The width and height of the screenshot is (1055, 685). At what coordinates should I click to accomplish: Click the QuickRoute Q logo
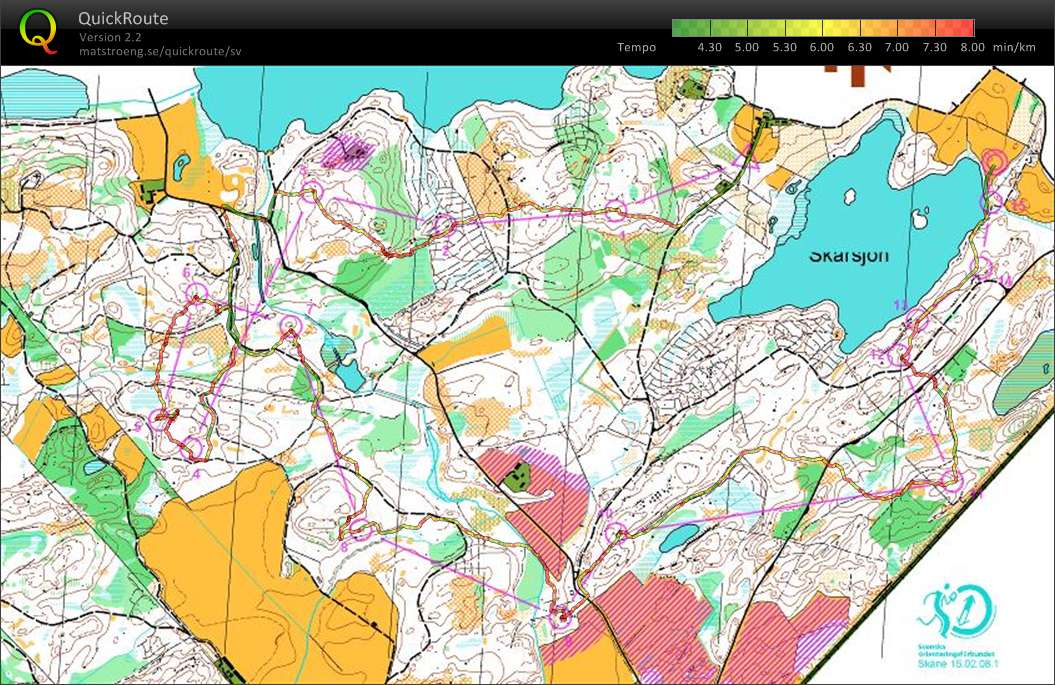[37, 32]
